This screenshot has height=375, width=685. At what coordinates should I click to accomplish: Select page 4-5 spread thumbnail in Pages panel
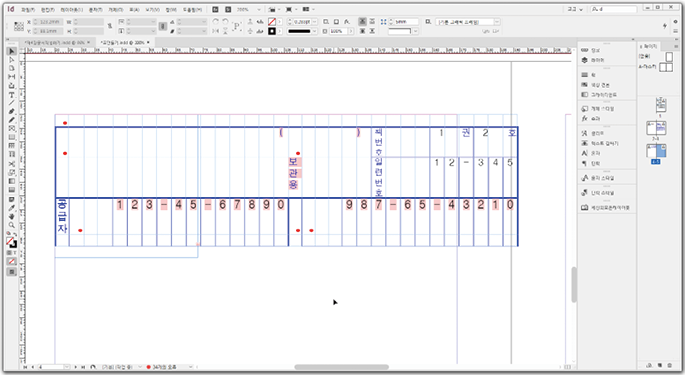(656, 151)
